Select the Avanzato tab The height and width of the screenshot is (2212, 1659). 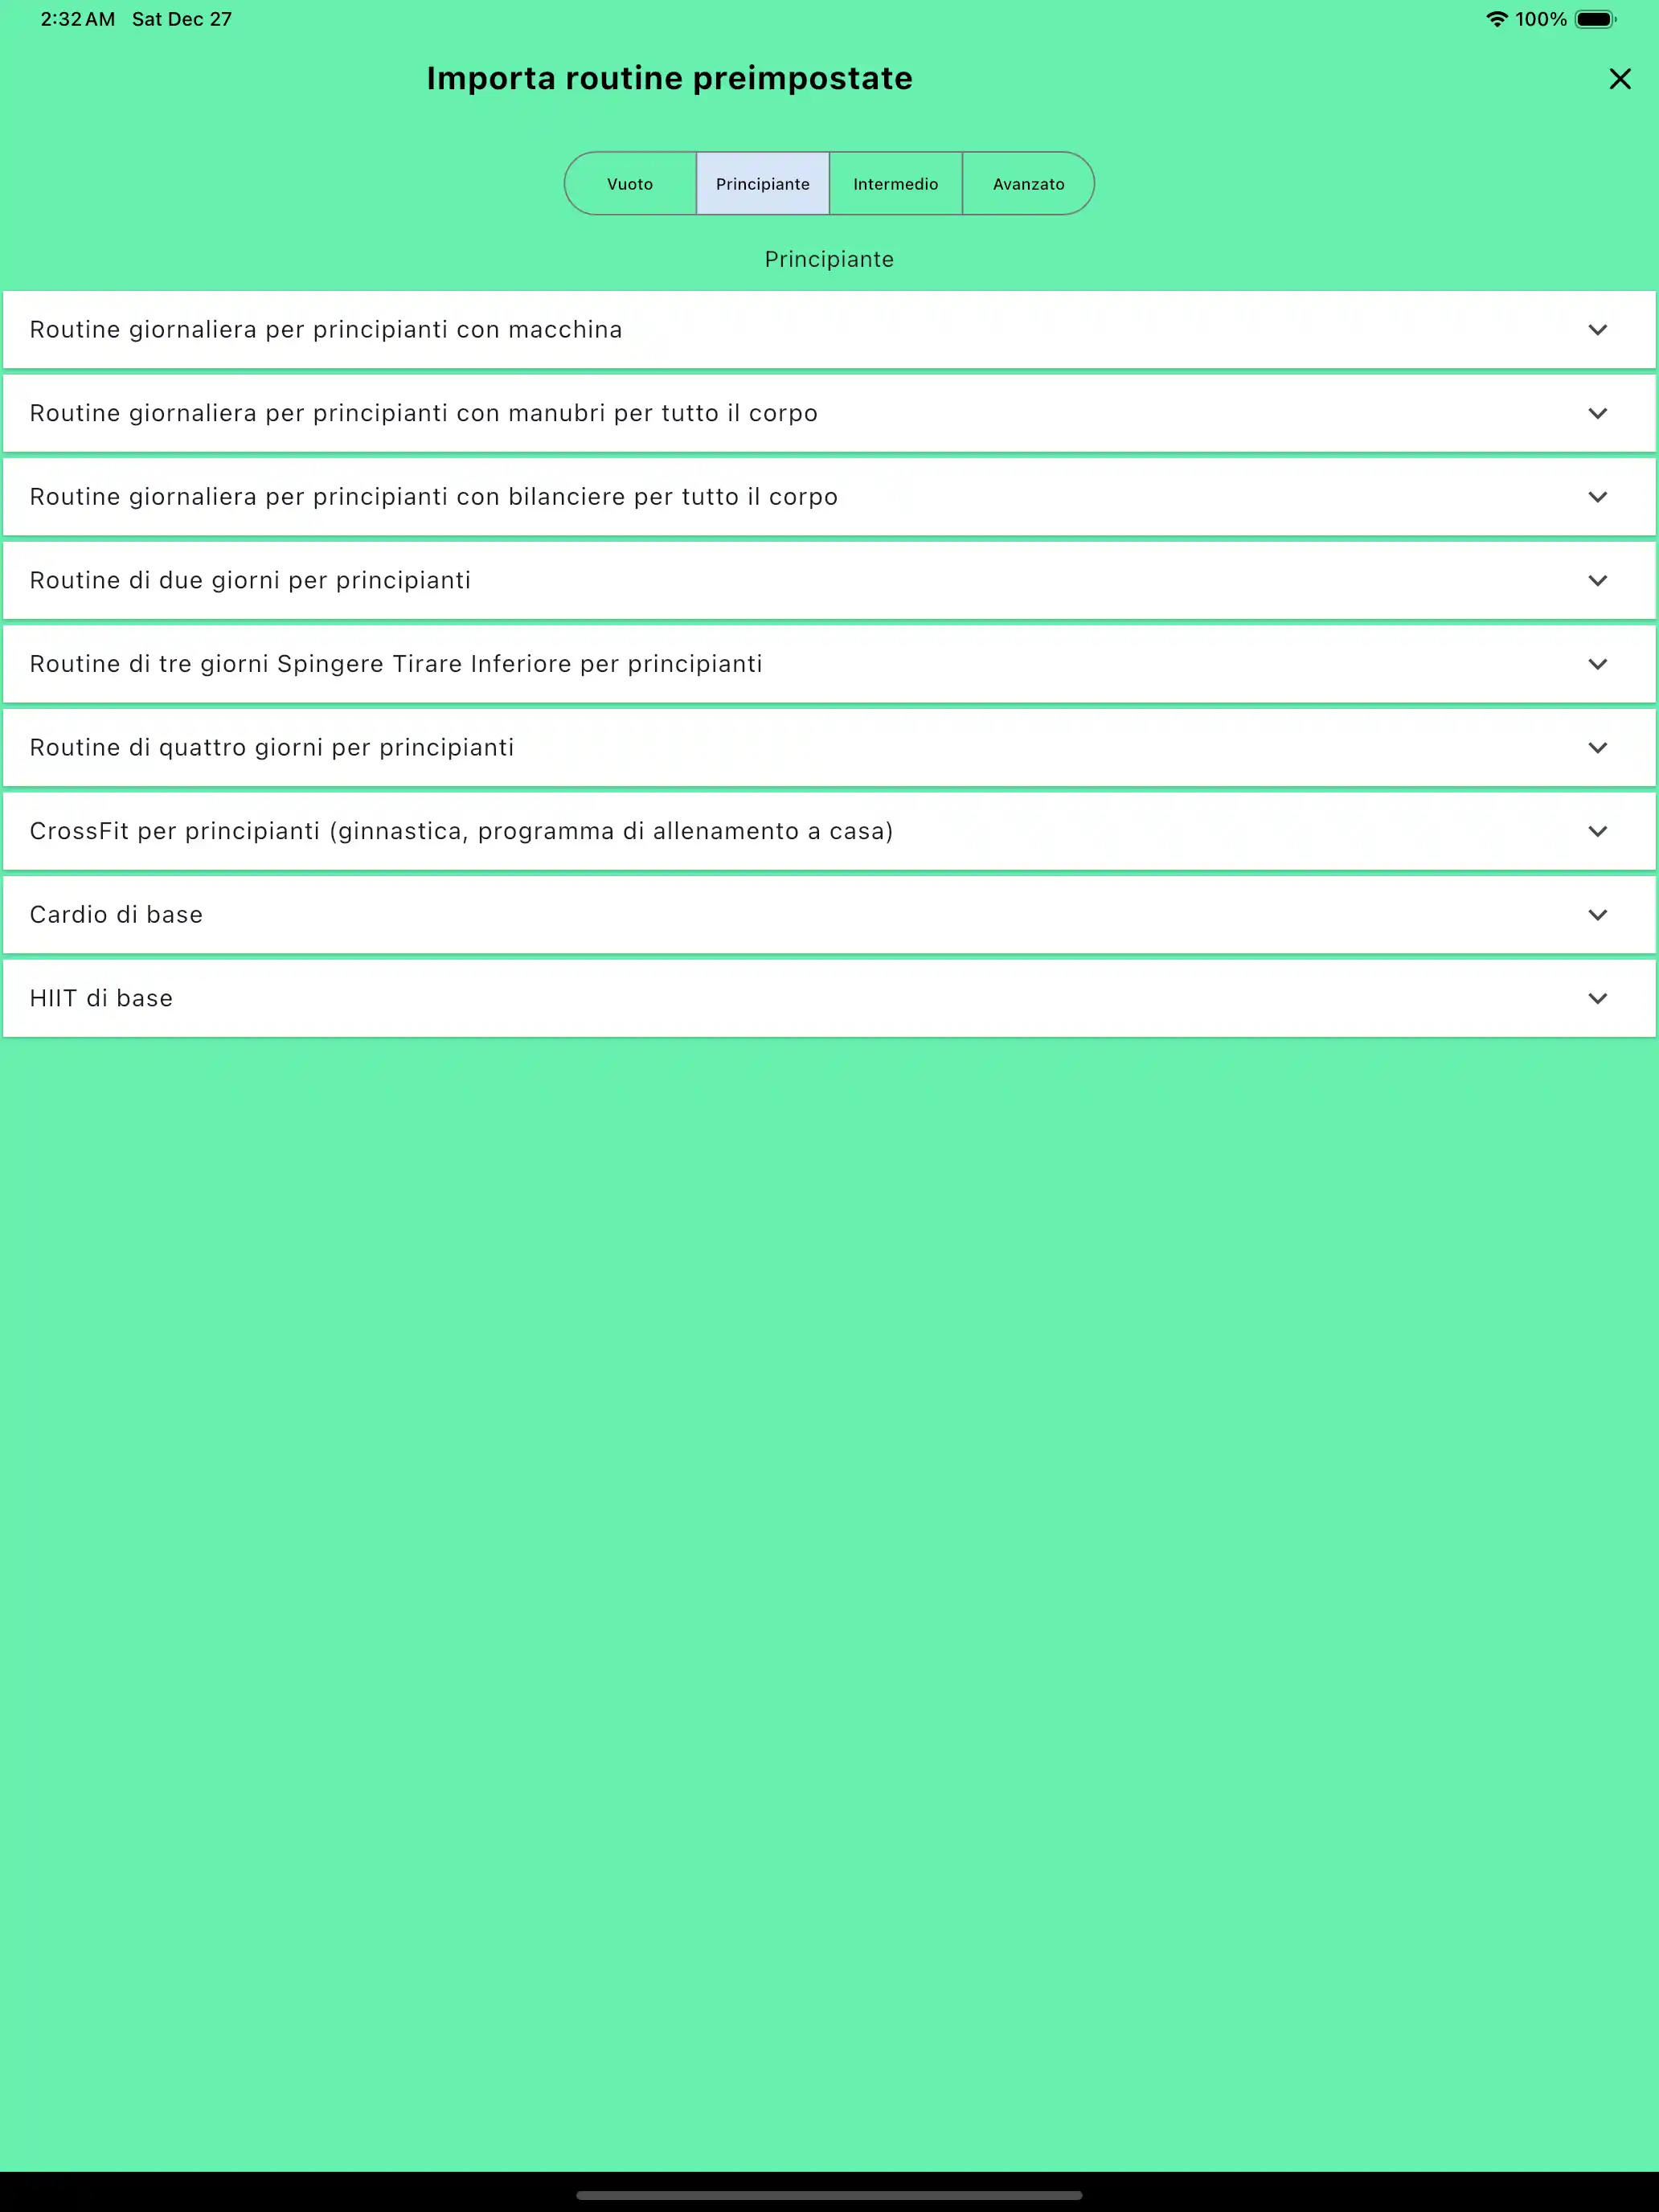click(x=1028, y=183)
